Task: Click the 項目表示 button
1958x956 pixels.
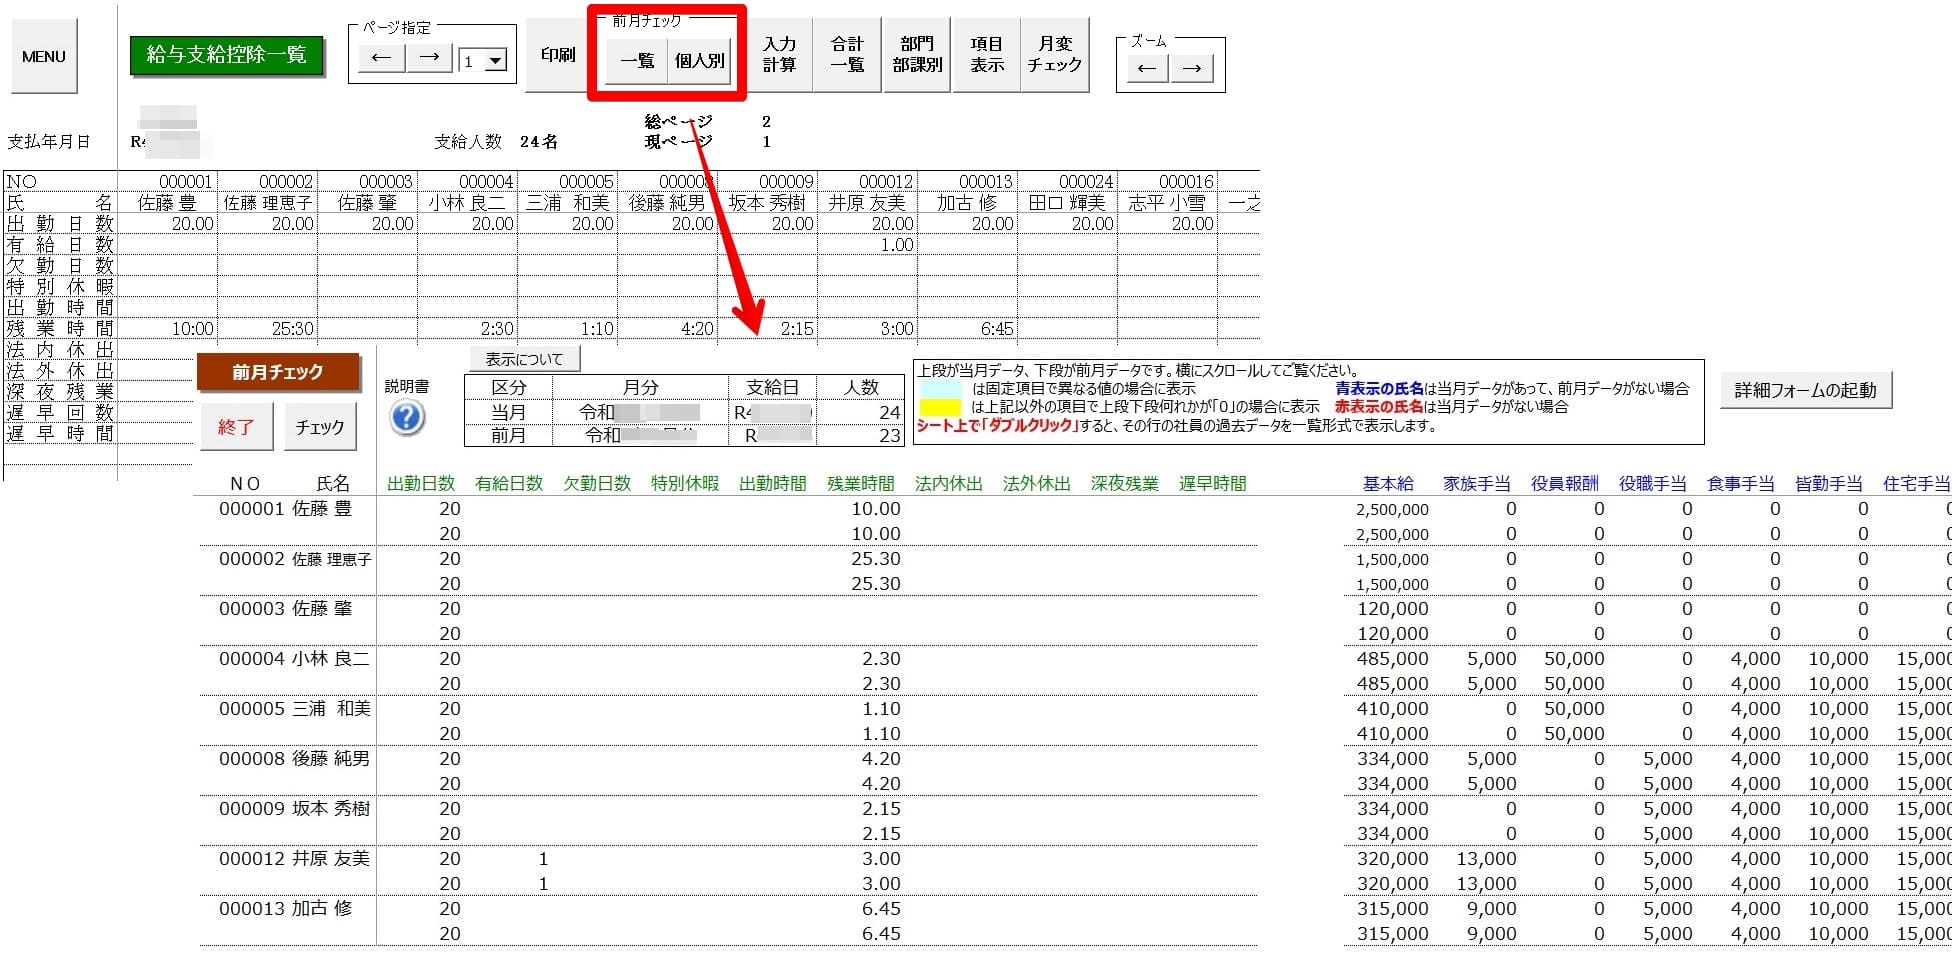Action: 986,55
